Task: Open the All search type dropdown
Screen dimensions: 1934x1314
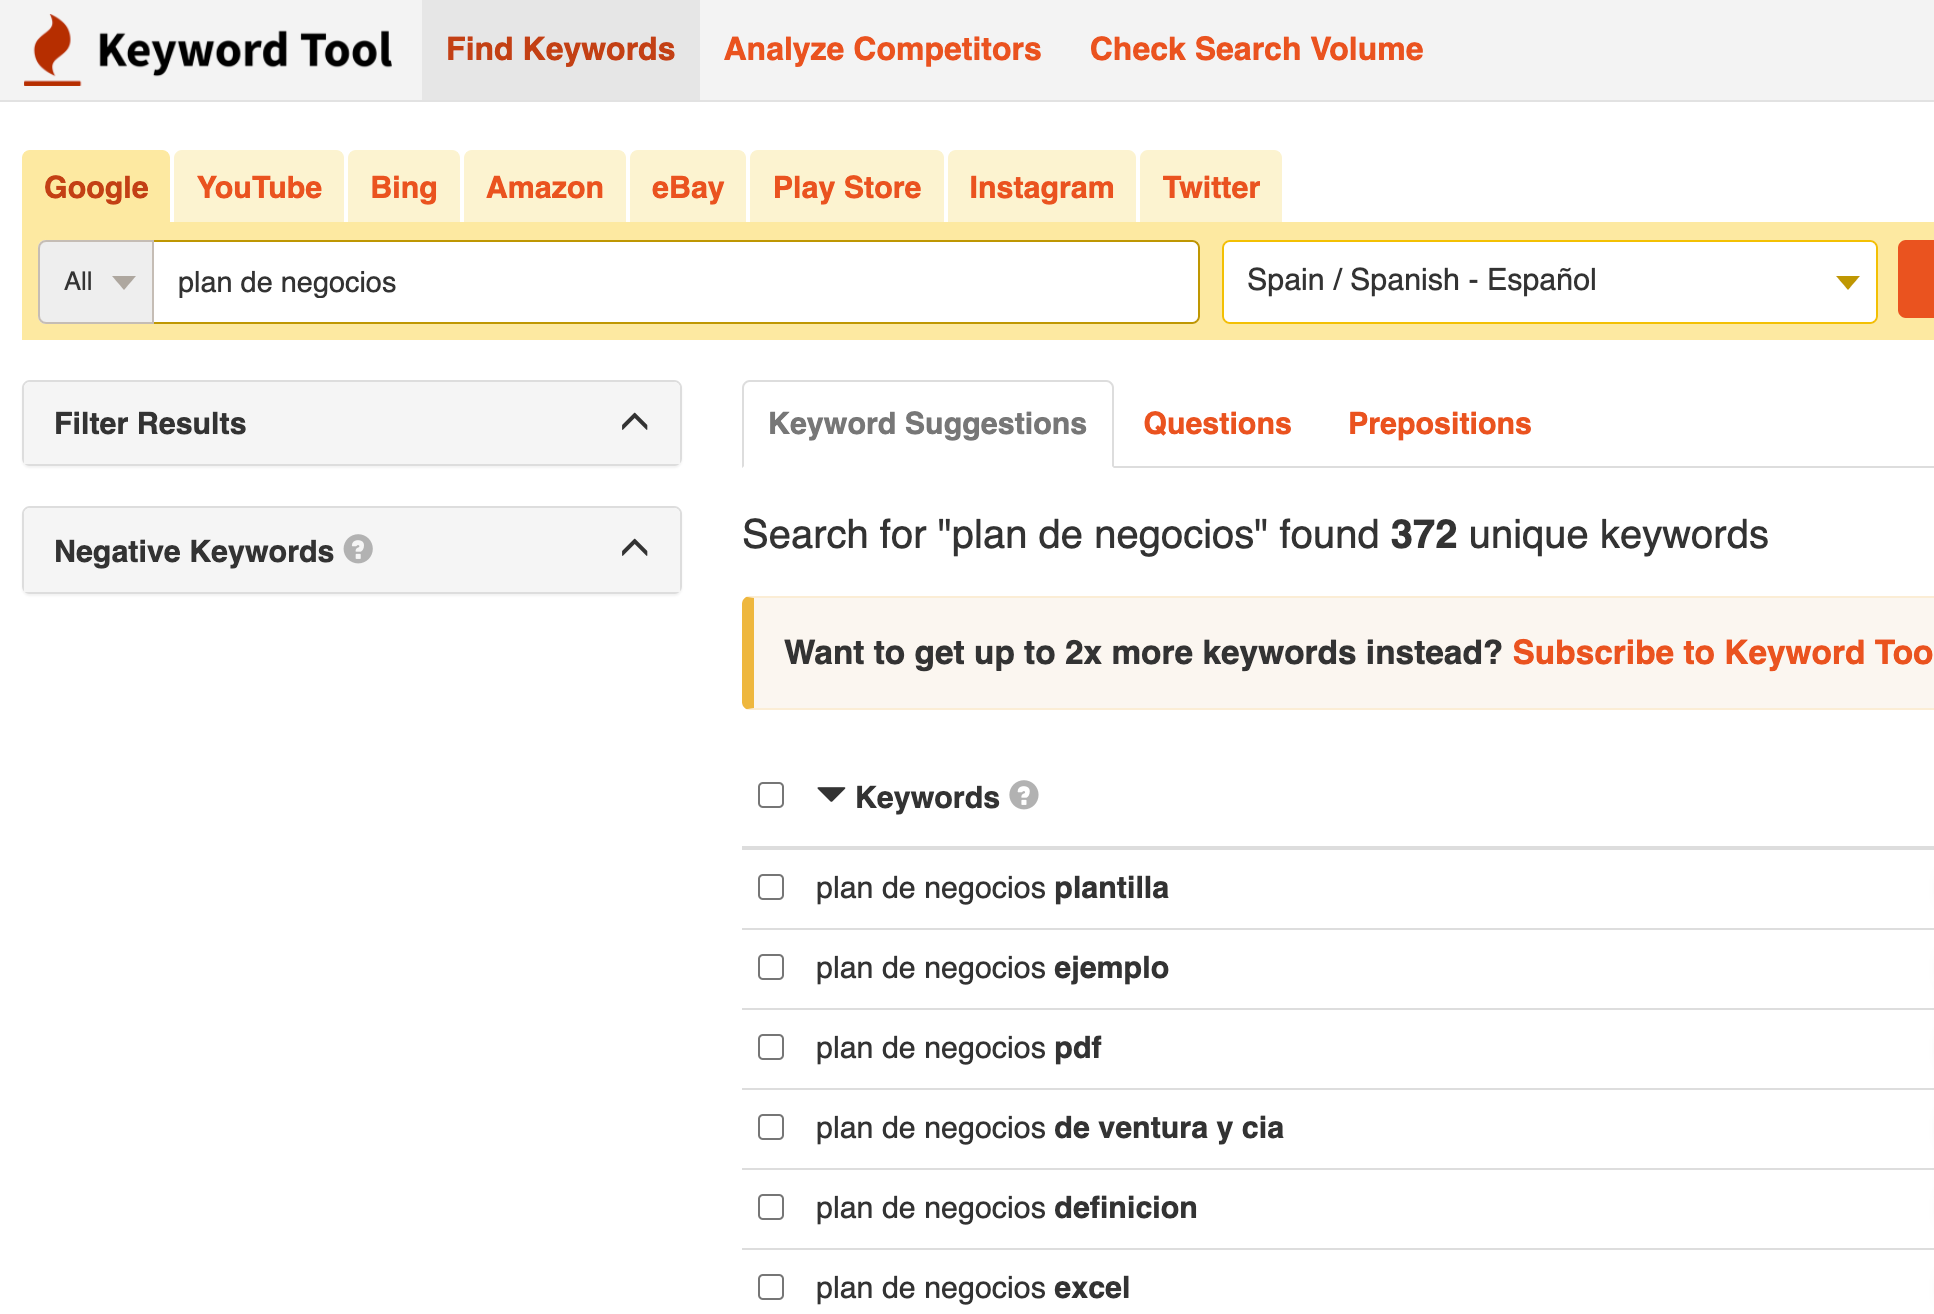Action: pyautogui.click(x=97, y=282)
